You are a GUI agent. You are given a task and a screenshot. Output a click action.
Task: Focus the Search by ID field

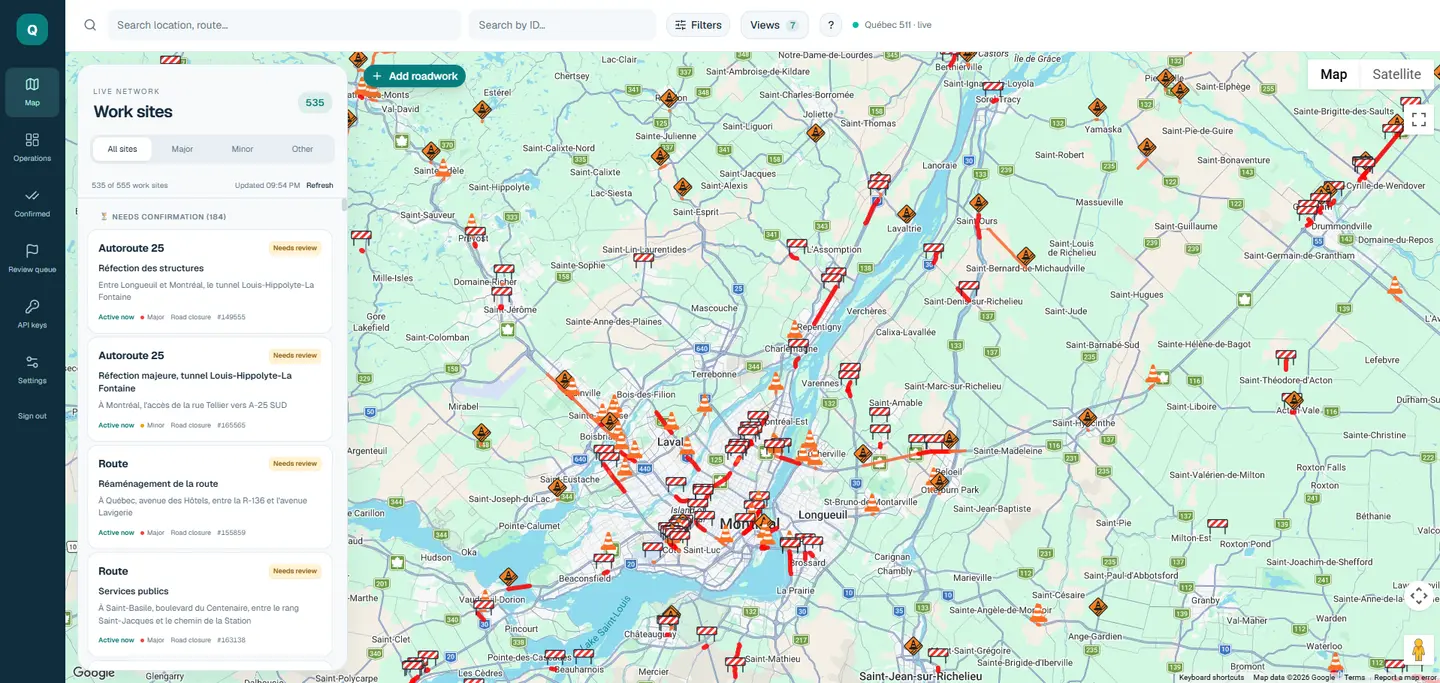(562, 25)
